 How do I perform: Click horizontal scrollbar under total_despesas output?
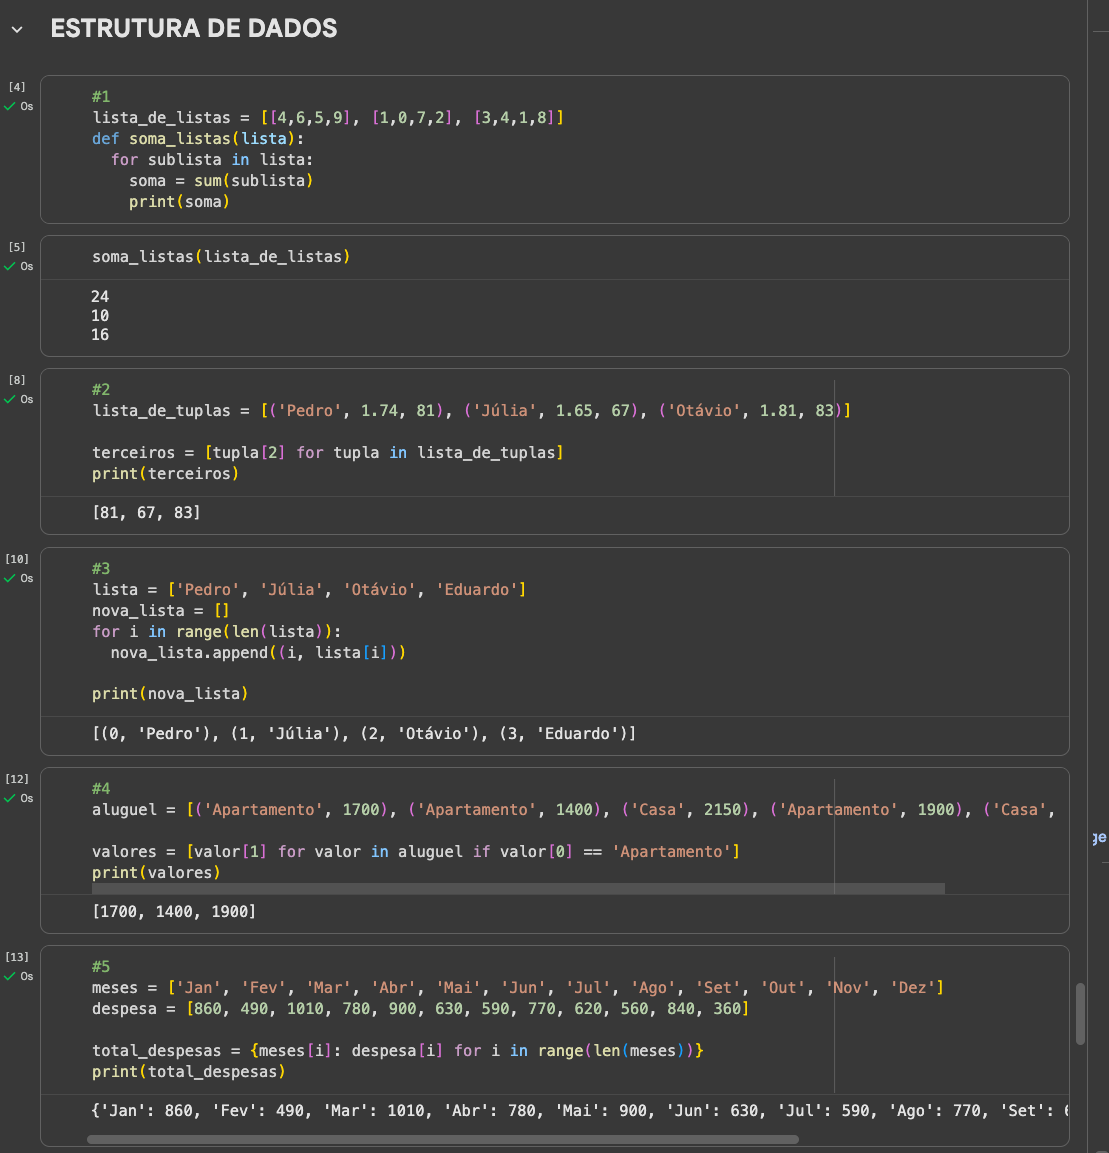point(442,1139)
